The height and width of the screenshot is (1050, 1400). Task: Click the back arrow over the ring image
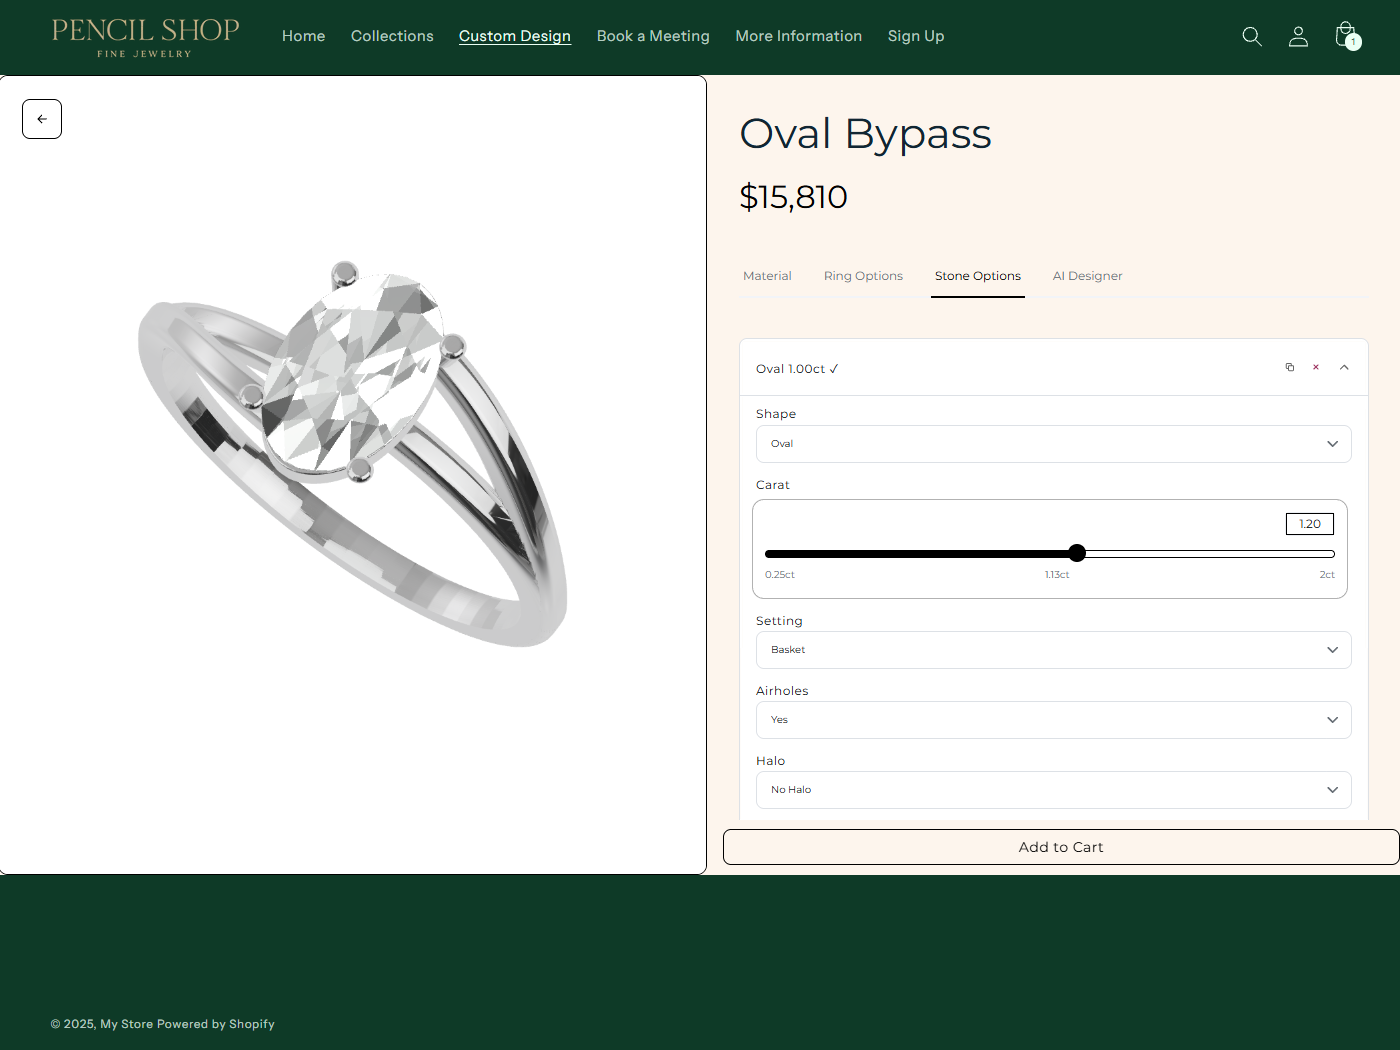pos(41,118)
